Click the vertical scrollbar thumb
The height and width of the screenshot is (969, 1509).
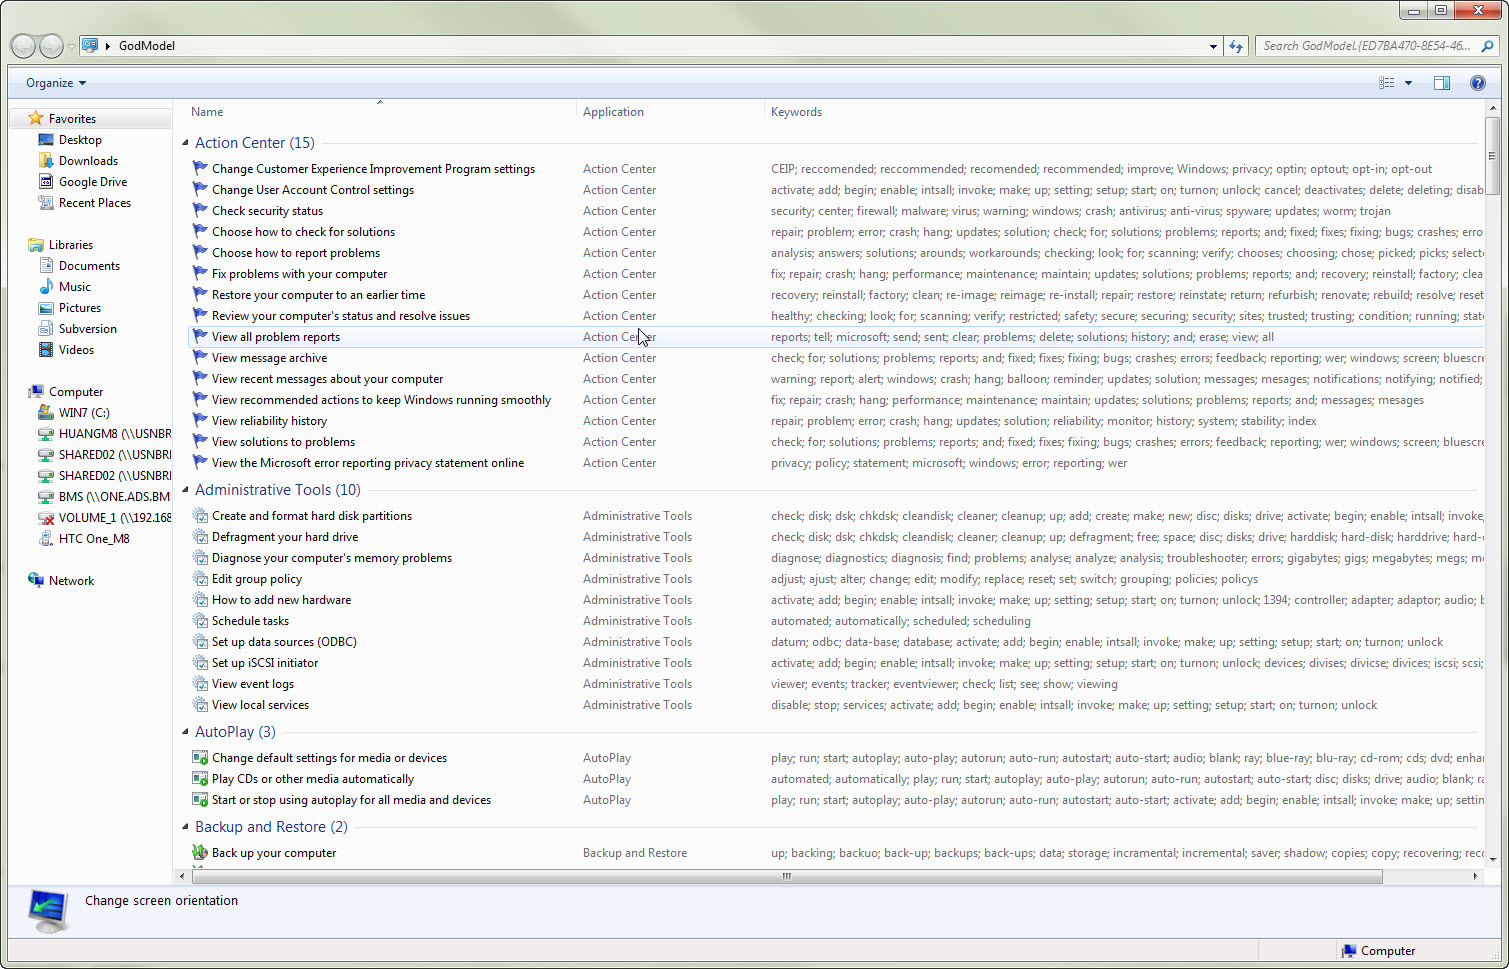point(1492,155)
